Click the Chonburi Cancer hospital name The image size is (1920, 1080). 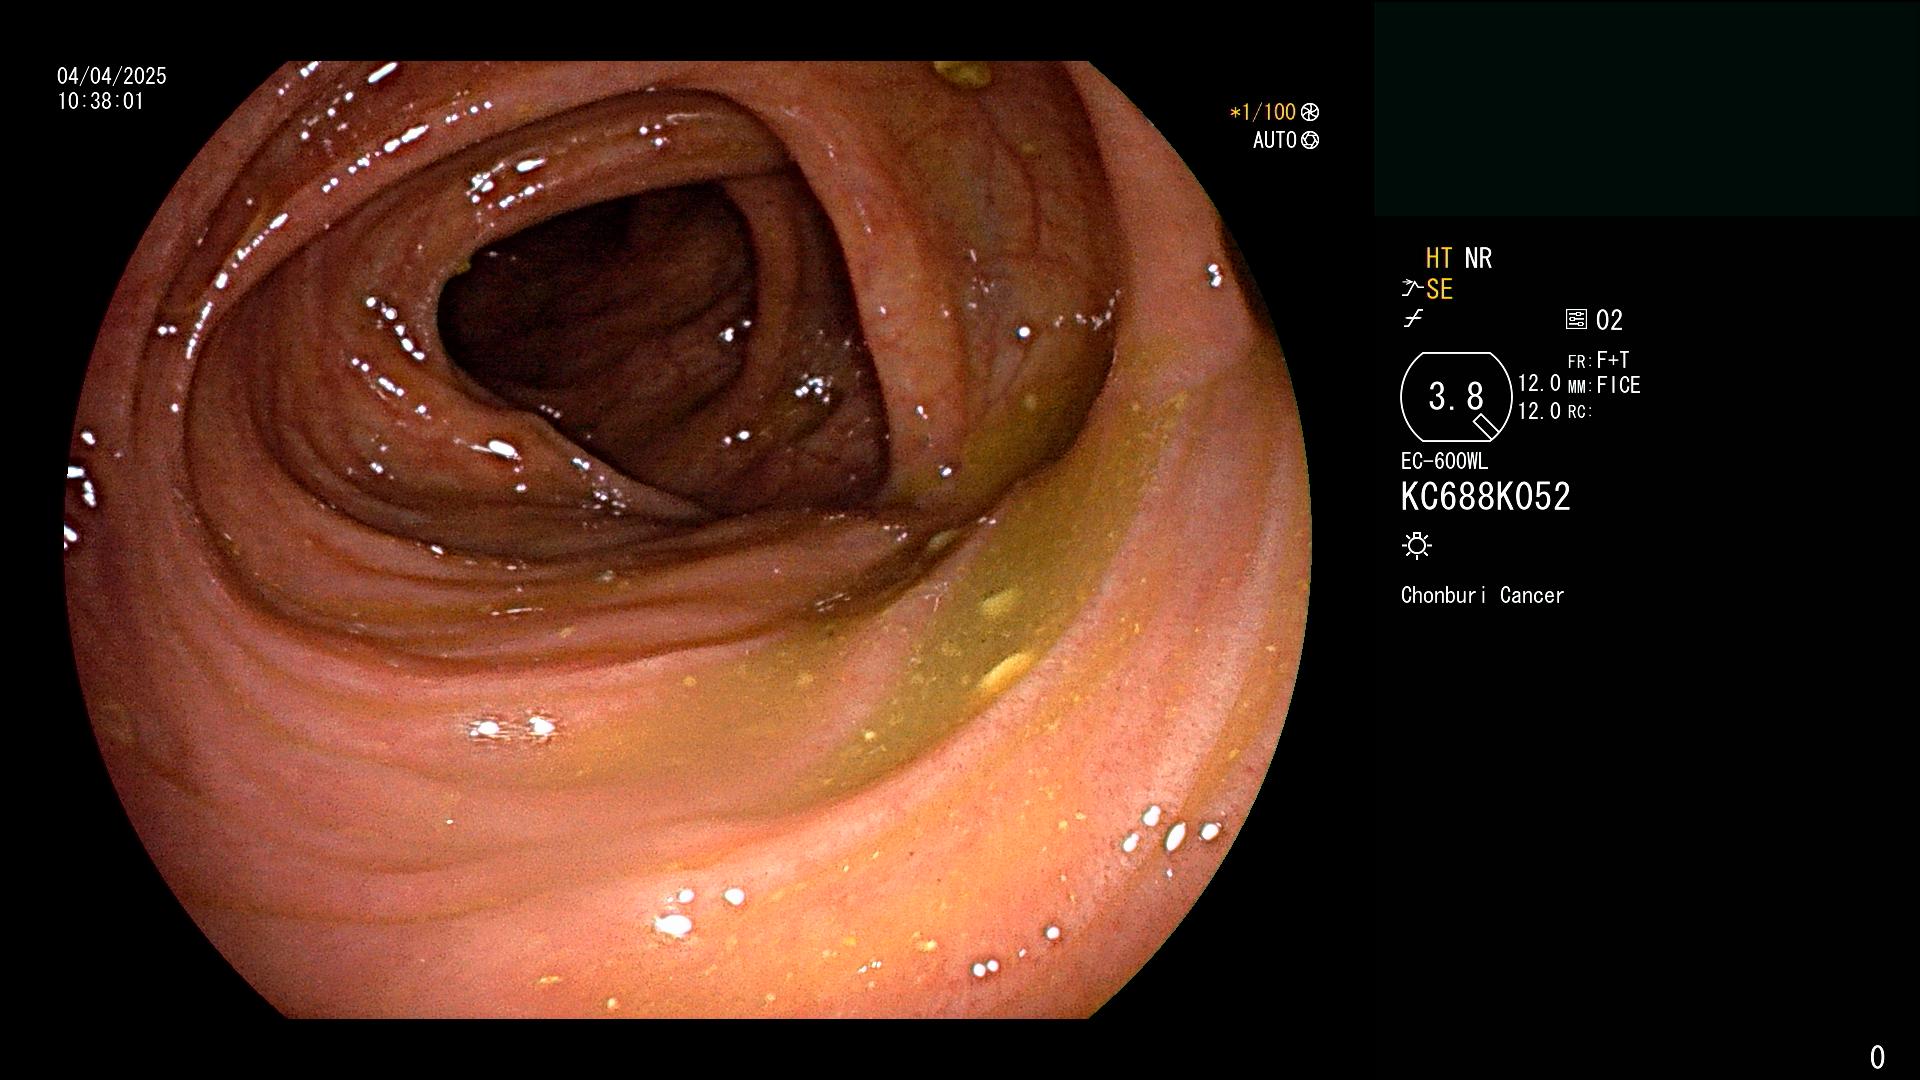click(x=1482, y=595)
